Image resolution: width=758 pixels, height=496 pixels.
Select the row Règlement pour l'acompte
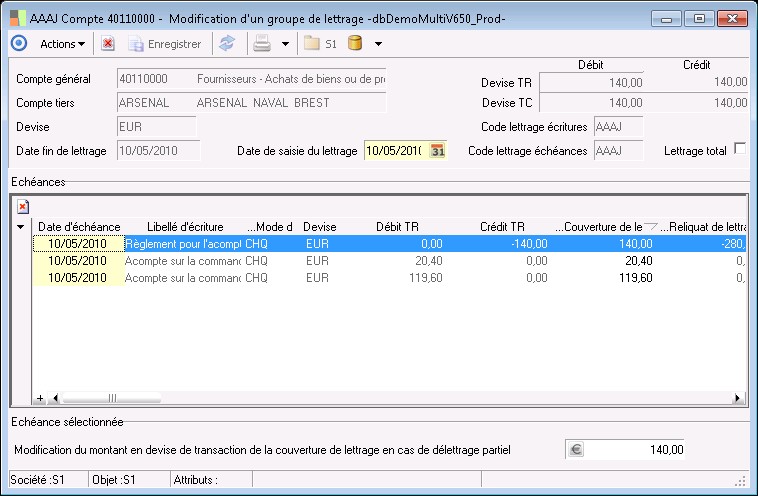click(389, 244)
